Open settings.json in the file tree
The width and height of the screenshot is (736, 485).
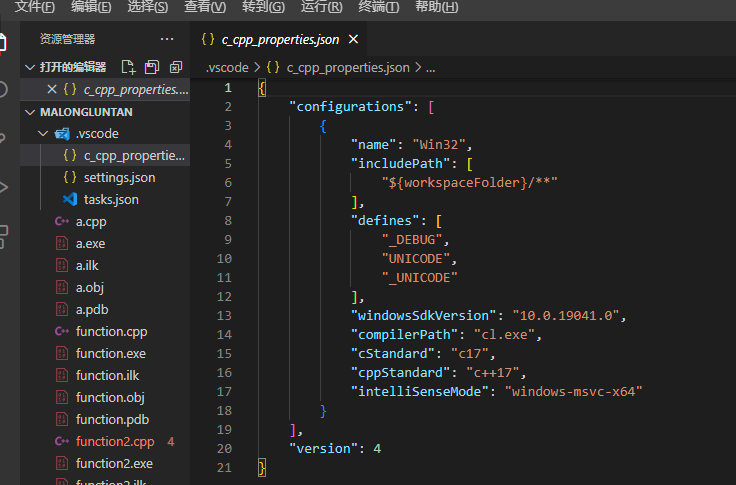[105, 177]
